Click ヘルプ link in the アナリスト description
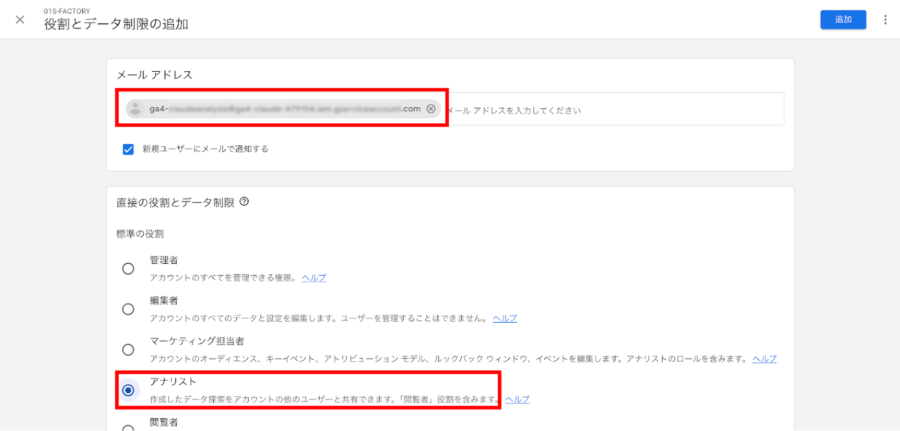 [x=517, y=399]
